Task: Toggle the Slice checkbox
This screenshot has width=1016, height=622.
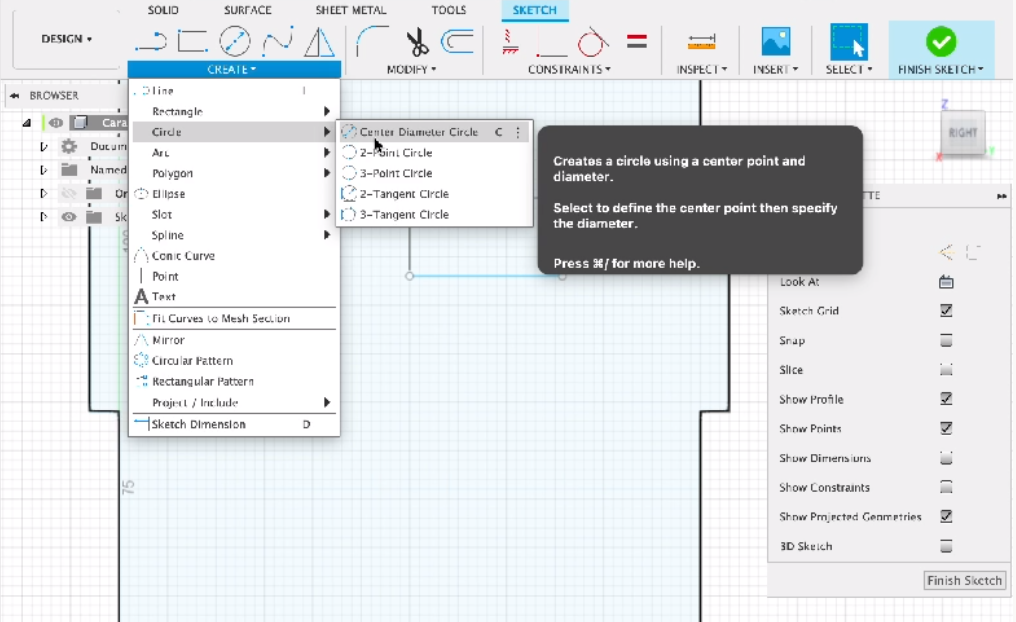Action: pyautogui.click(x=946, y=370)
